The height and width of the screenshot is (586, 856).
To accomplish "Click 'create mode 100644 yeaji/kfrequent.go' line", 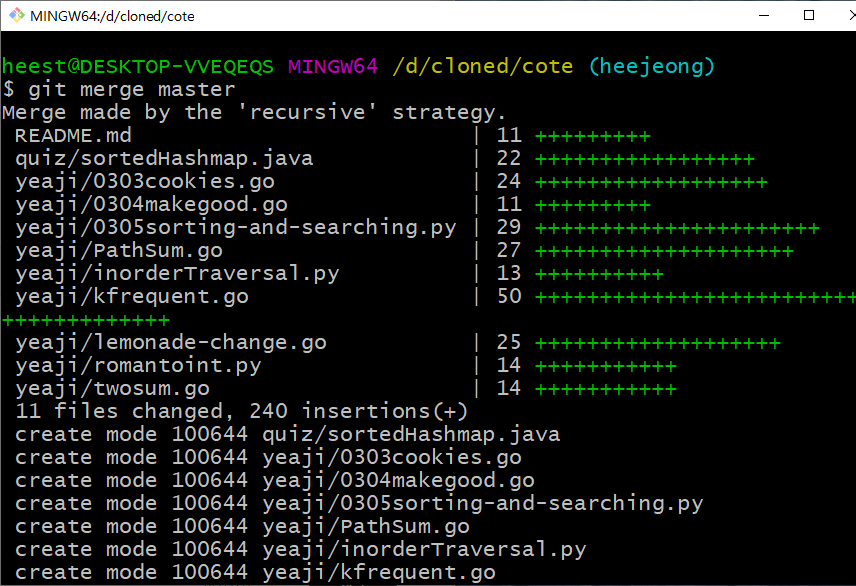I will [x=255, y=572].
